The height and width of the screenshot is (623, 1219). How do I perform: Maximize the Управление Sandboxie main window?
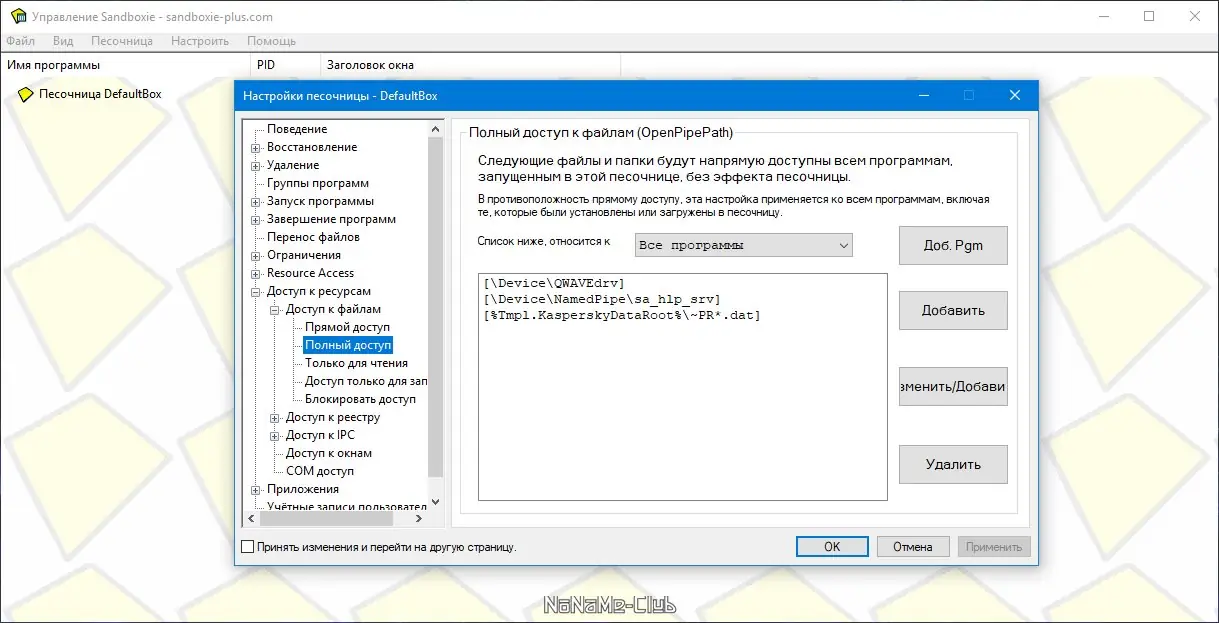point(1149,16)
